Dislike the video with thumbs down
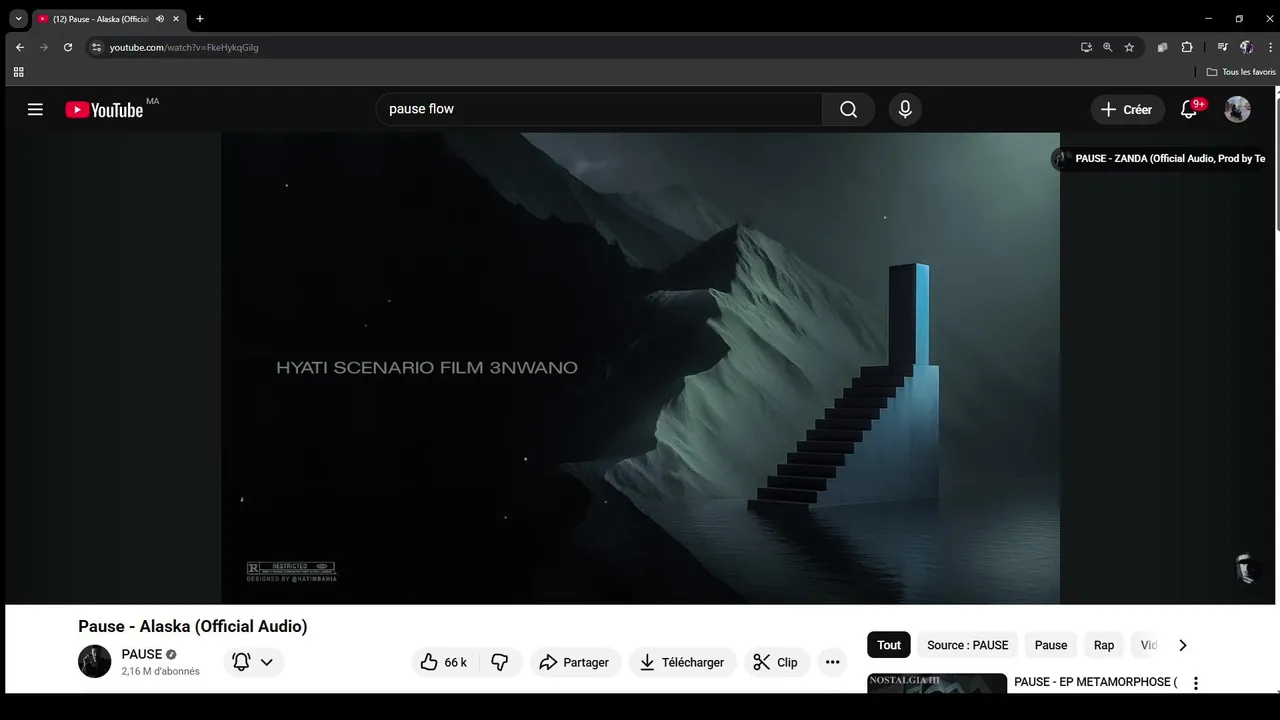 501,662
